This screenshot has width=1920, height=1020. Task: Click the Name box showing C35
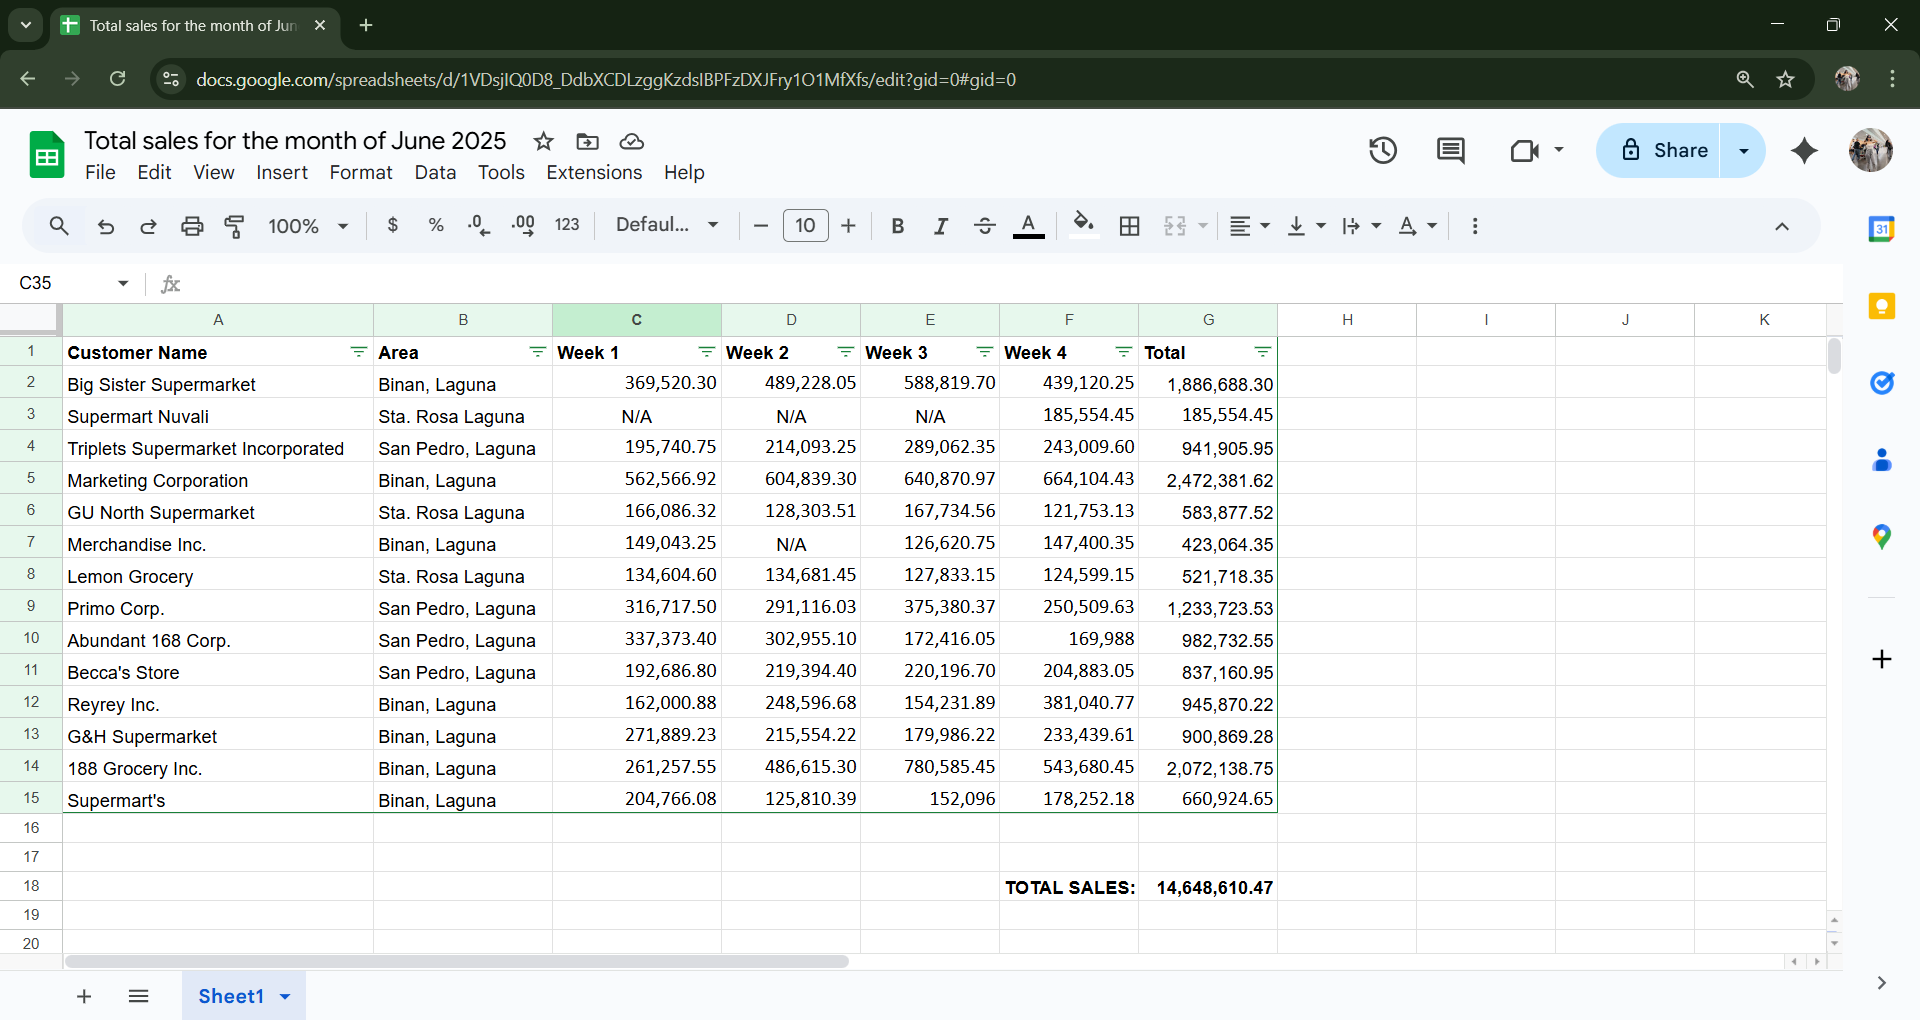[60, 283]
